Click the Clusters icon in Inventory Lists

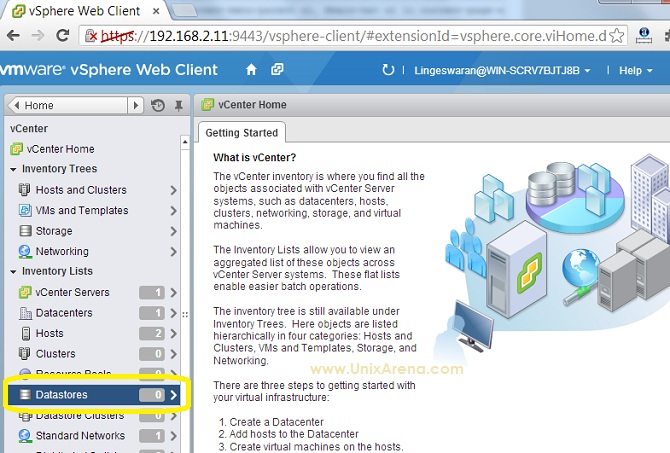tap(25, 353)
